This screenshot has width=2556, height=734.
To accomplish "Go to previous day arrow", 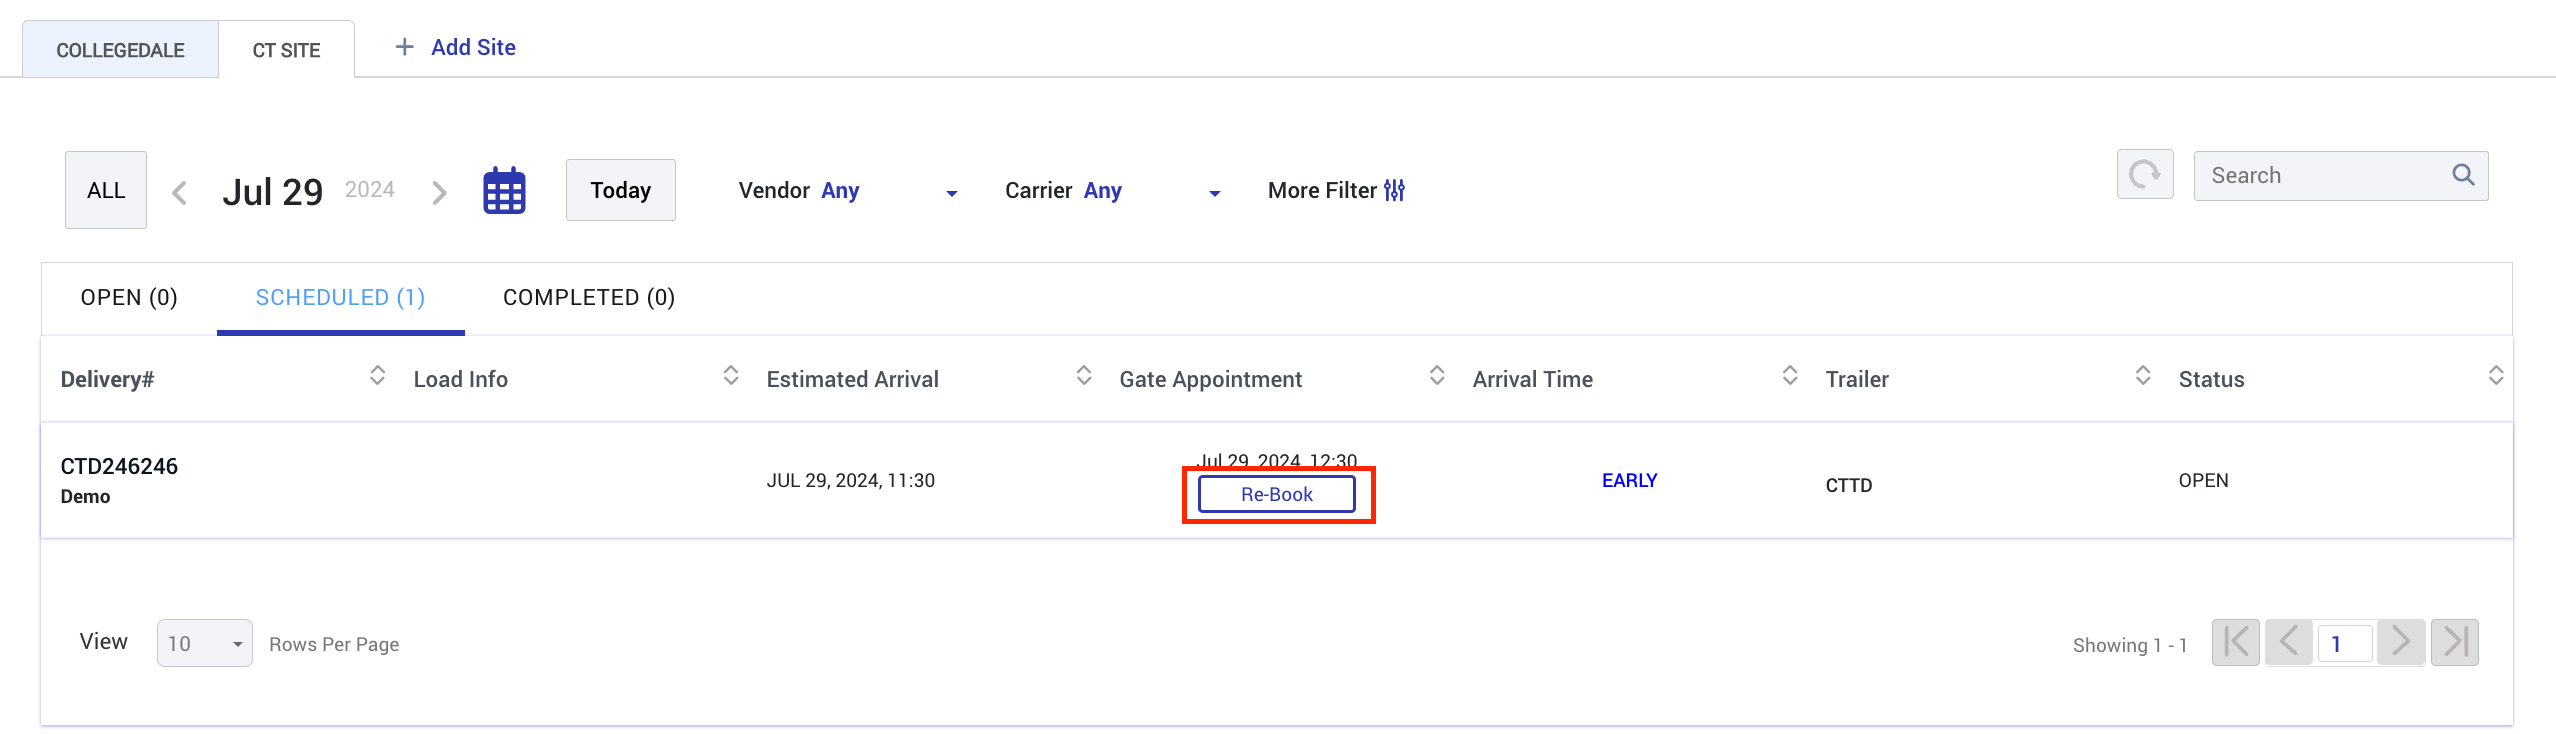I will pos(180,192).
